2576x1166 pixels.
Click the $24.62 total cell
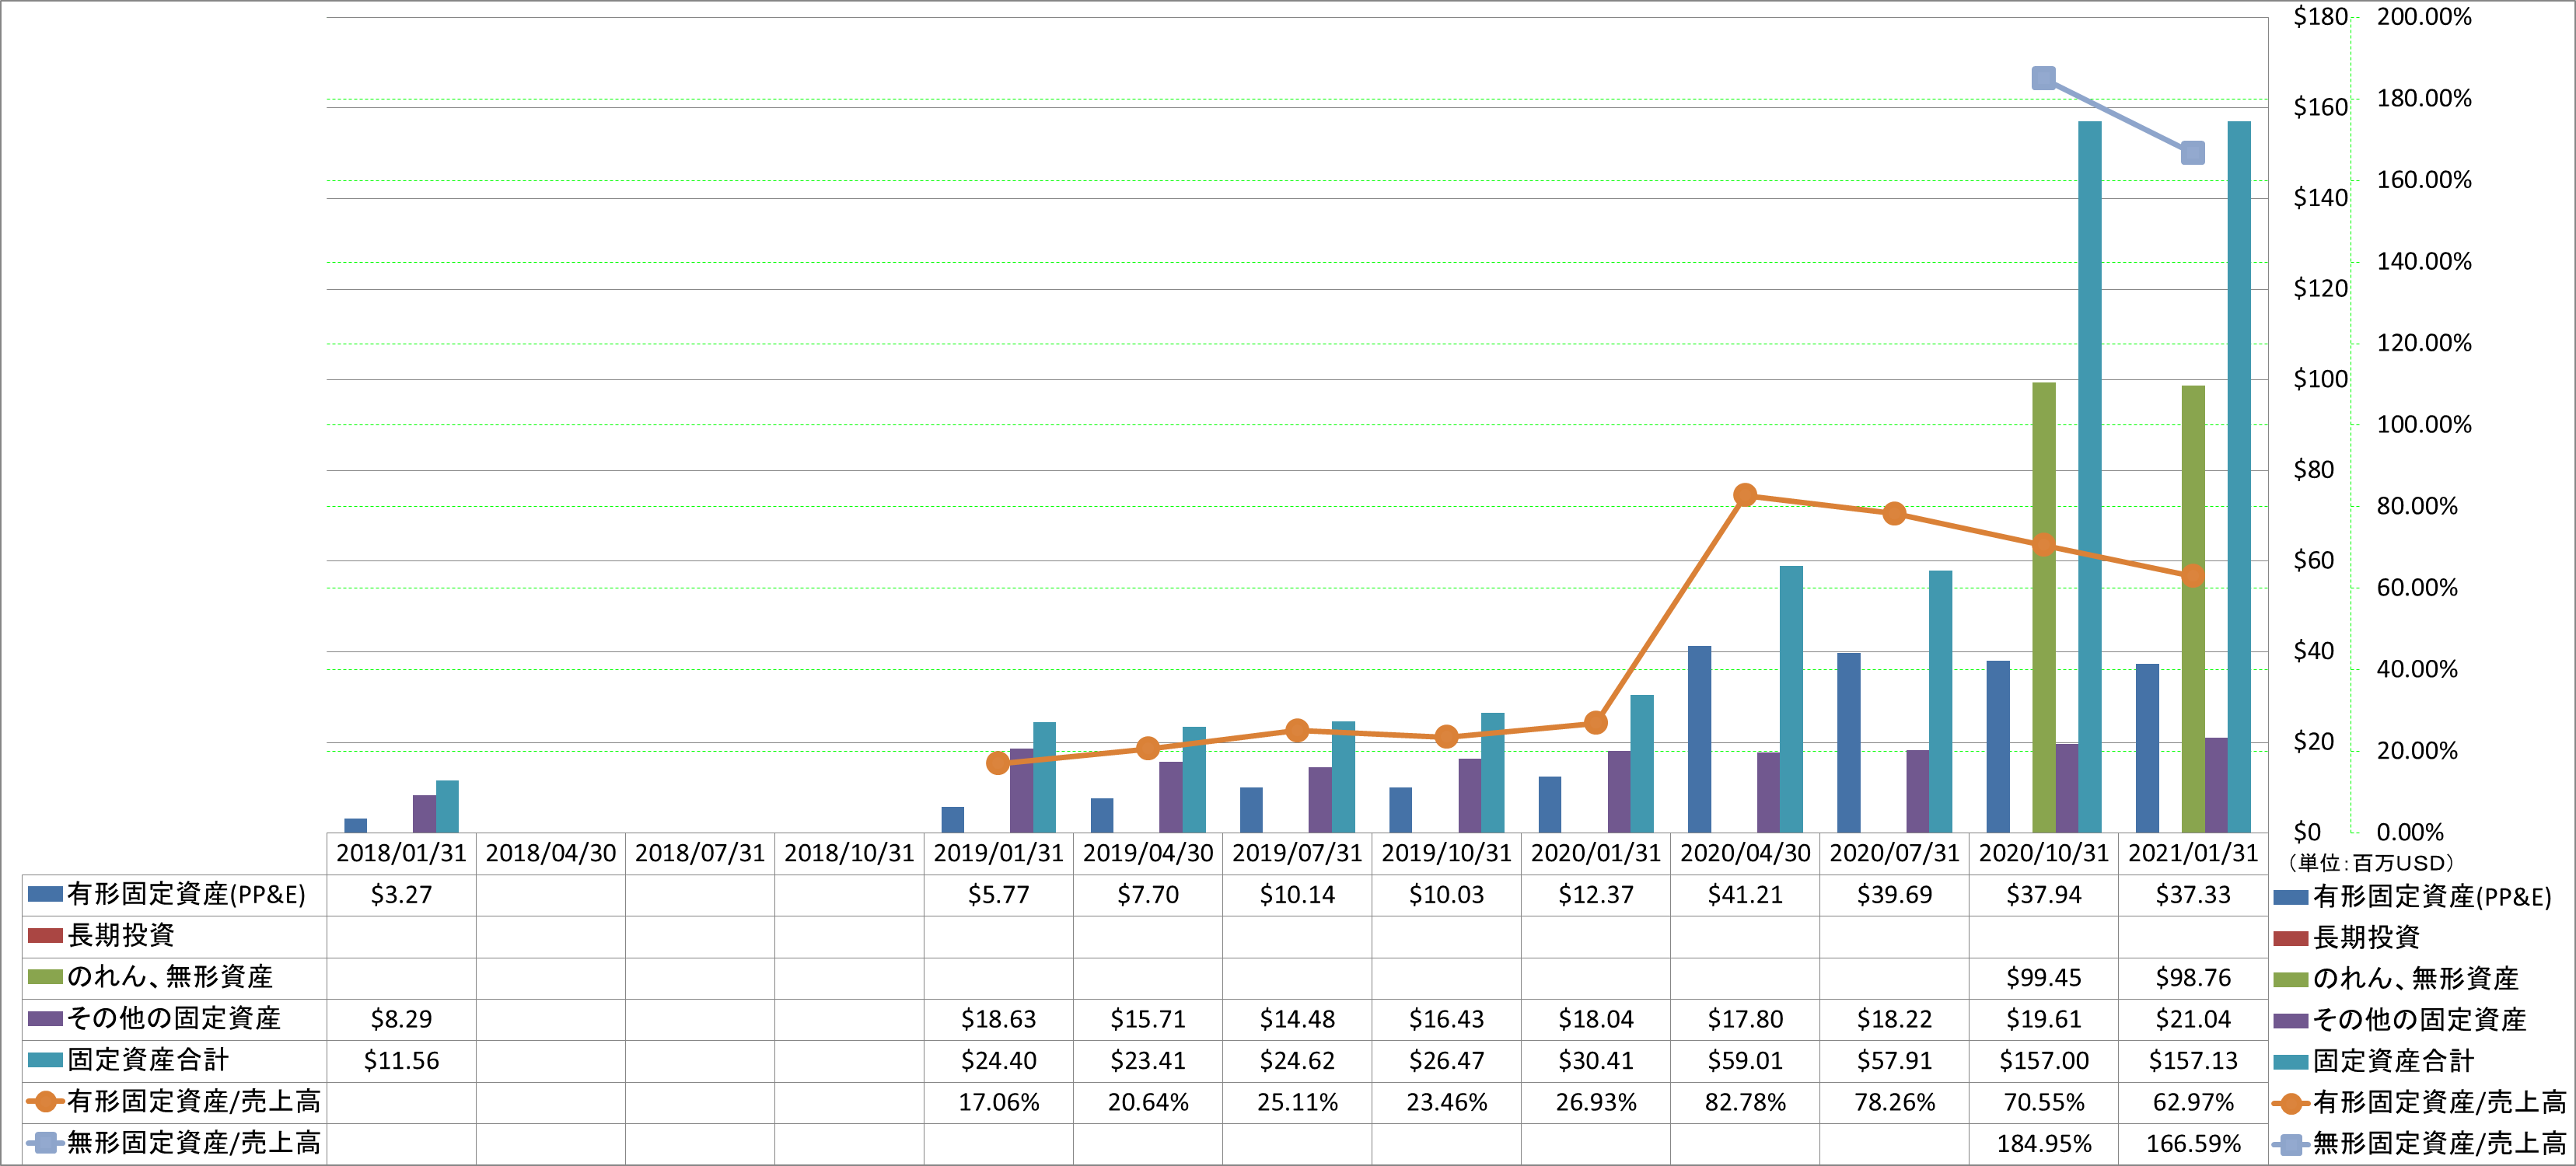pos(1297,1060)
